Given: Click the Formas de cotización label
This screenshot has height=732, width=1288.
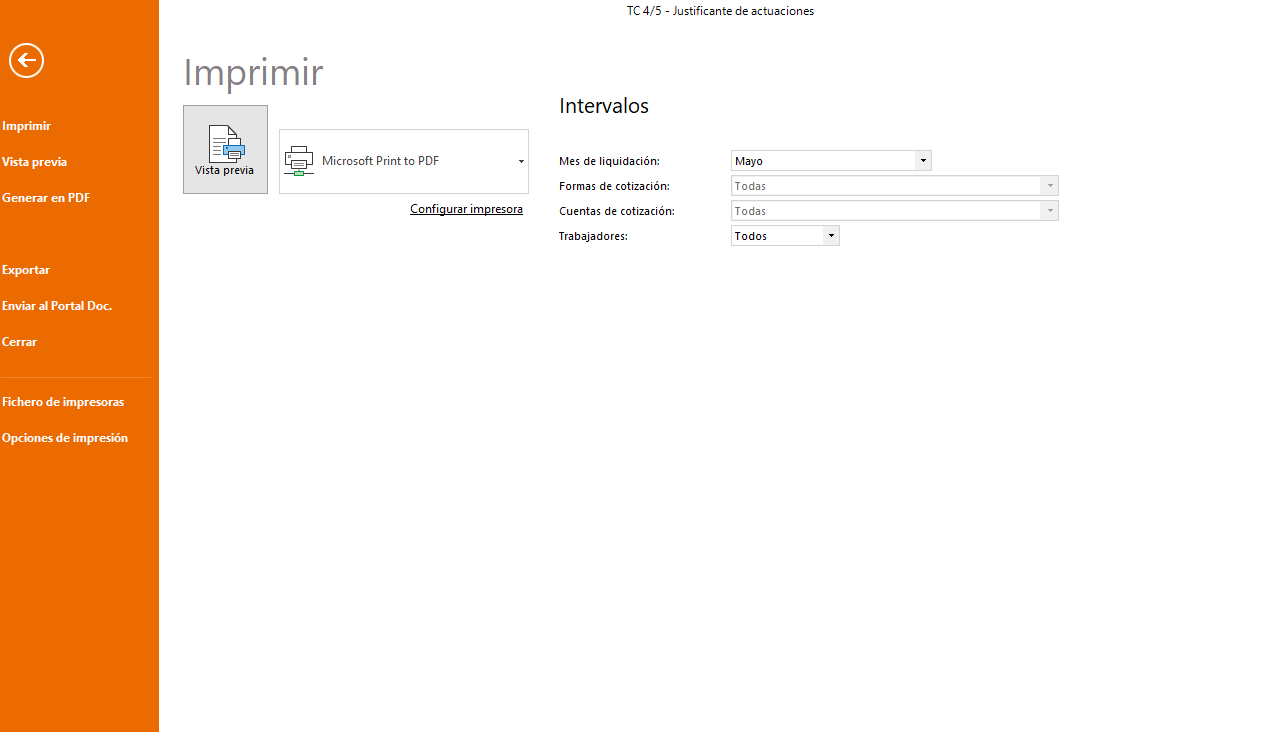Looking at the screenshot, I should point(614,186).
